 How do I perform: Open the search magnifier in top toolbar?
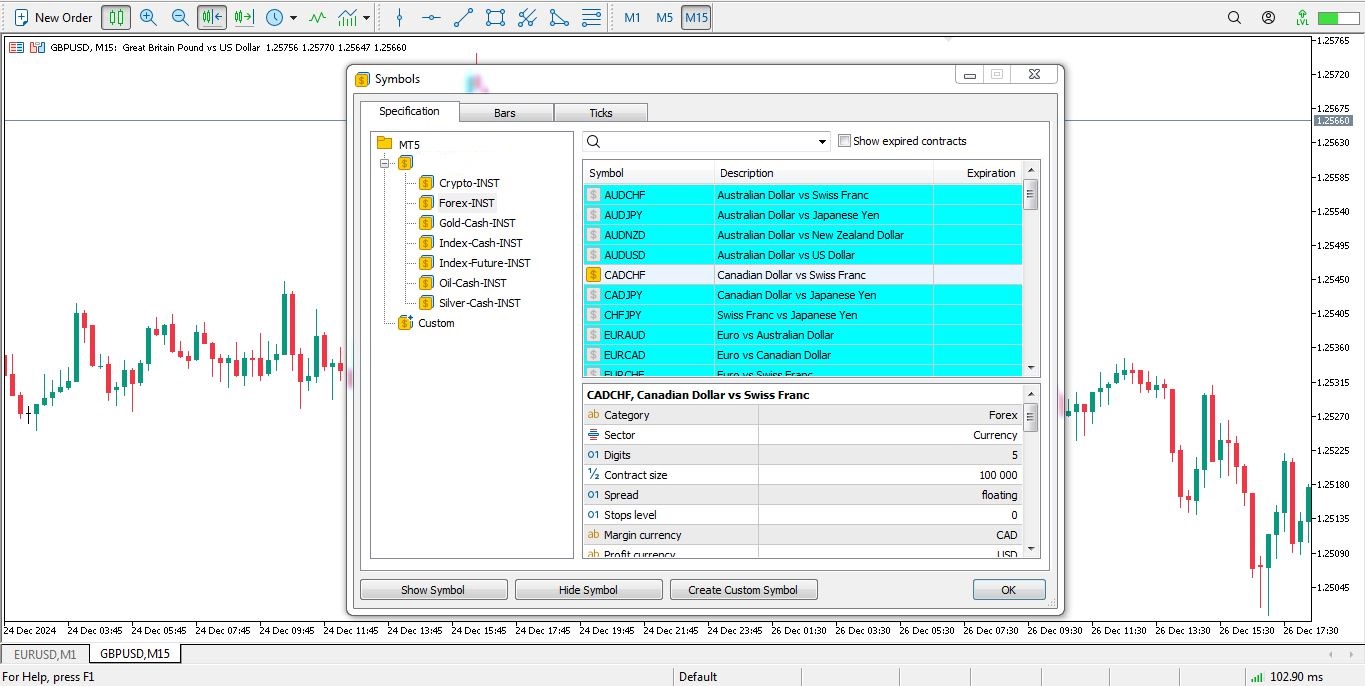[x=1234, y=17]
